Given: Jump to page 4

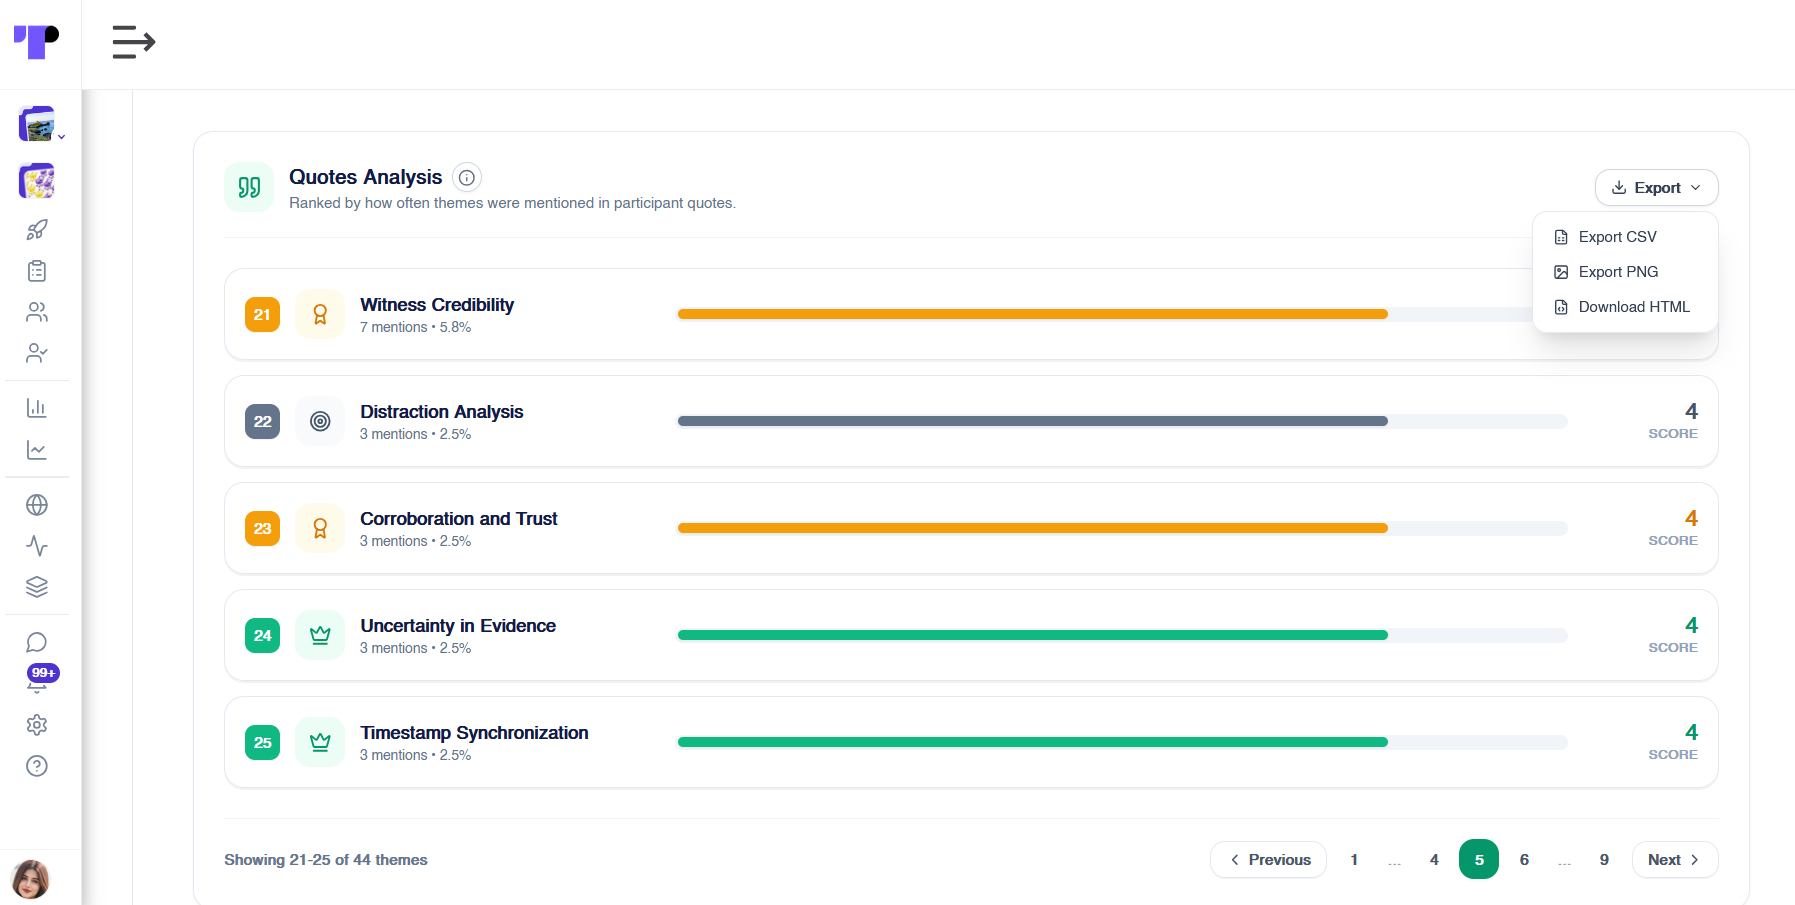Looking at the screenshot, I should (x=1434, y=860).
